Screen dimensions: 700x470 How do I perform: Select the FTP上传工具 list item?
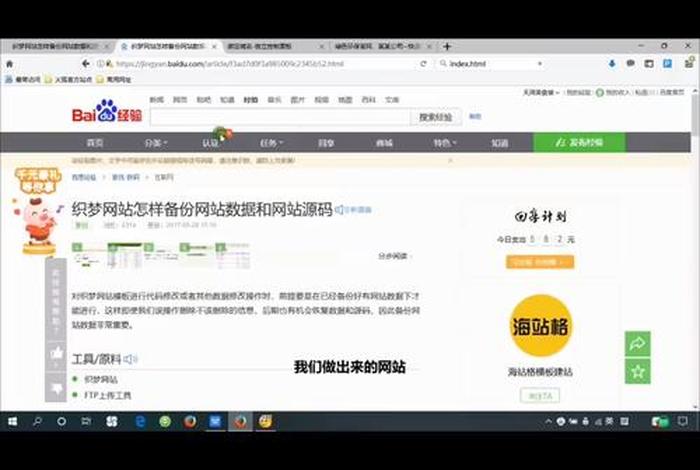click(108, 395)
